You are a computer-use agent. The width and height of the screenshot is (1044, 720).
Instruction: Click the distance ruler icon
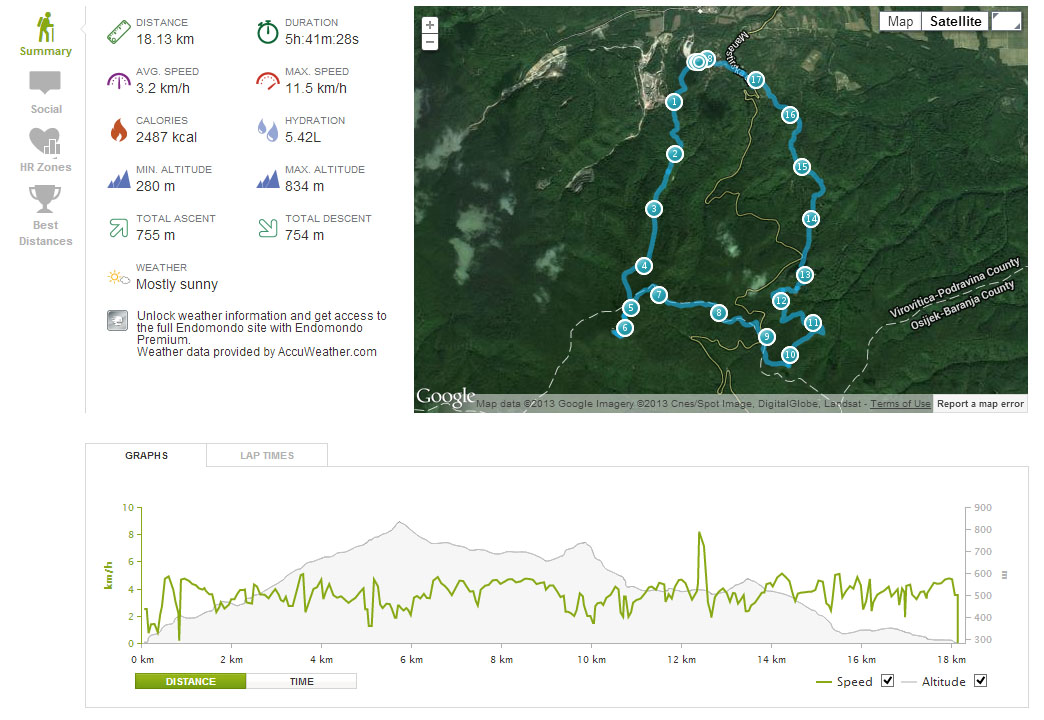coord(119,32)
